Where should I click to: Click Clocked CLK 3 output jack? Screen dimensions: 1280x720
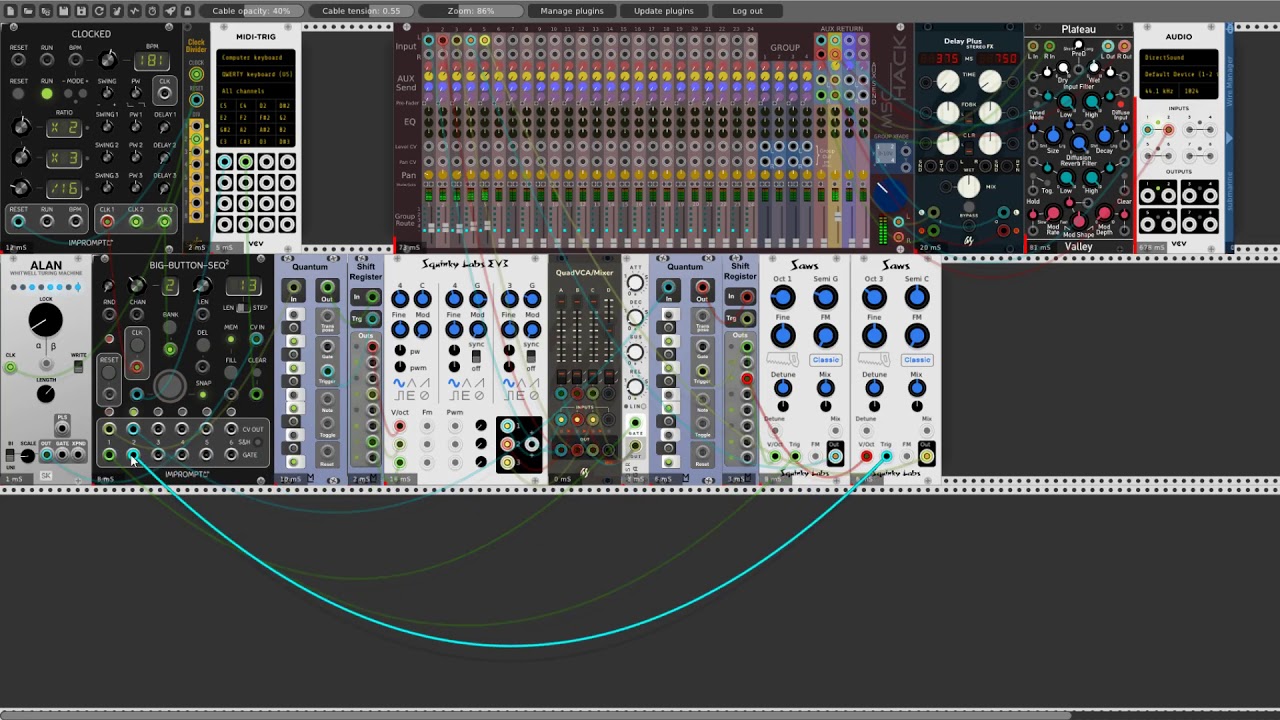(165, 221)
